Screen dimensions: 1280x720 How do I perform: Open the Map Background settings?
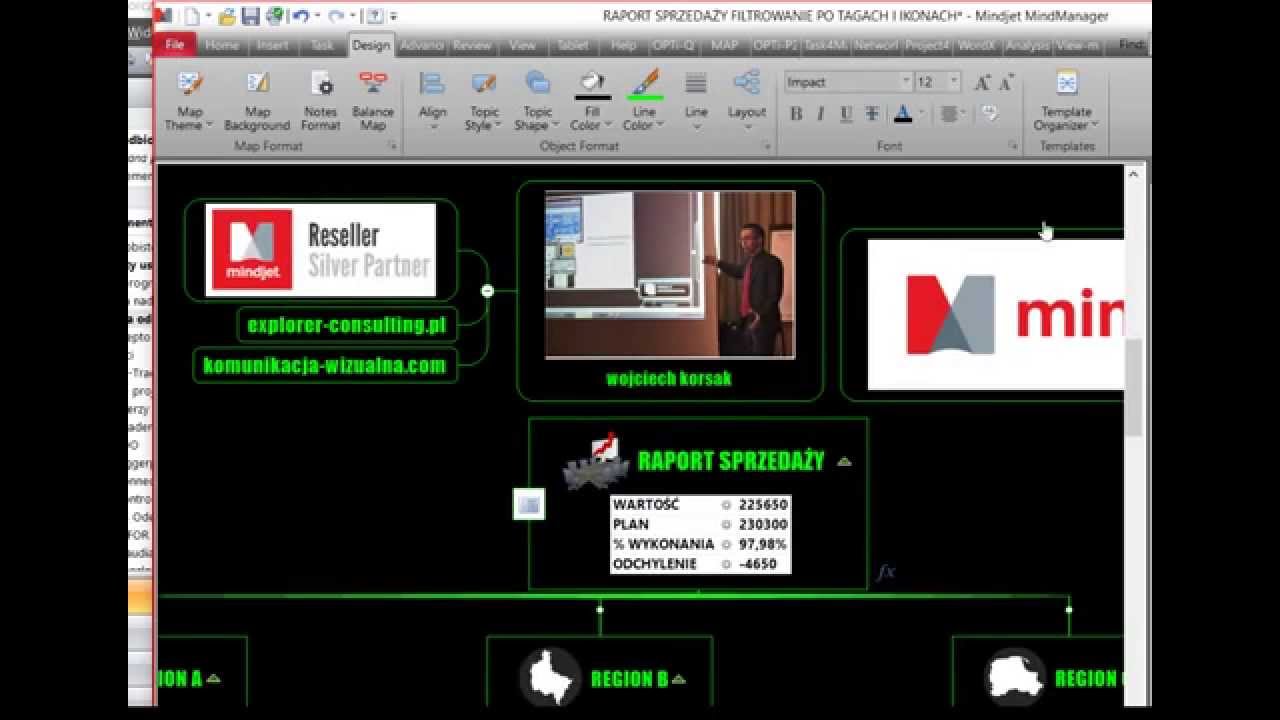tap(257, 101)
